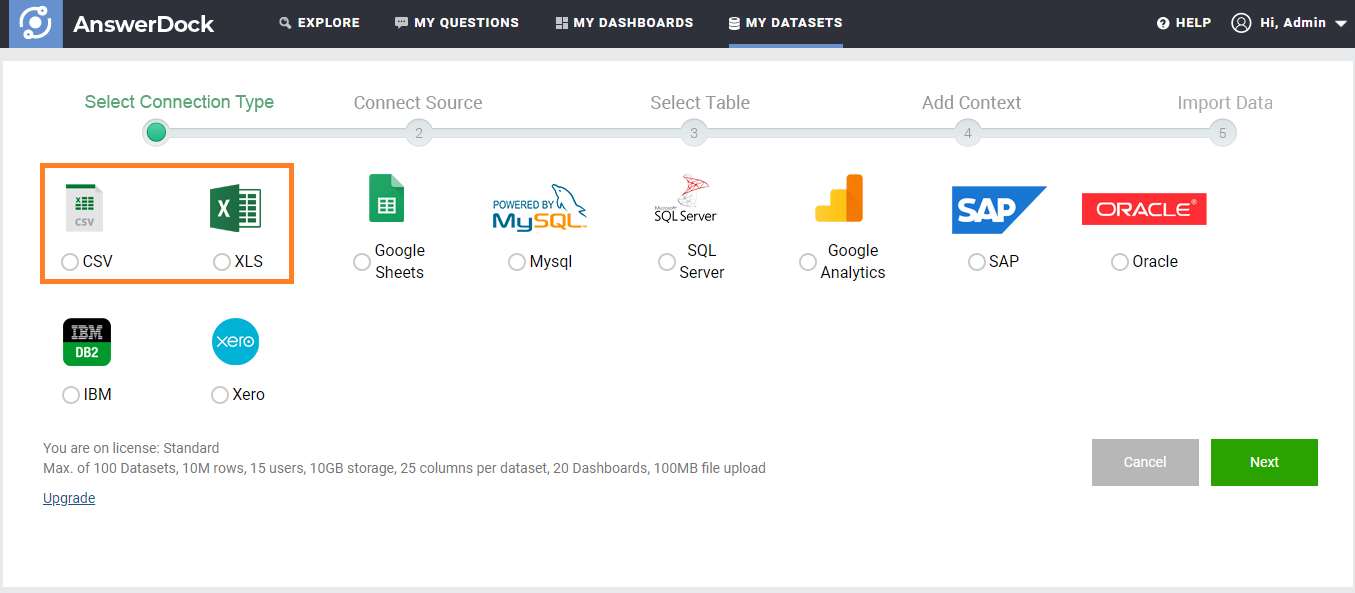Click step 3 circle in progress bar
The image size is (1355, 593).
[693, 133]
